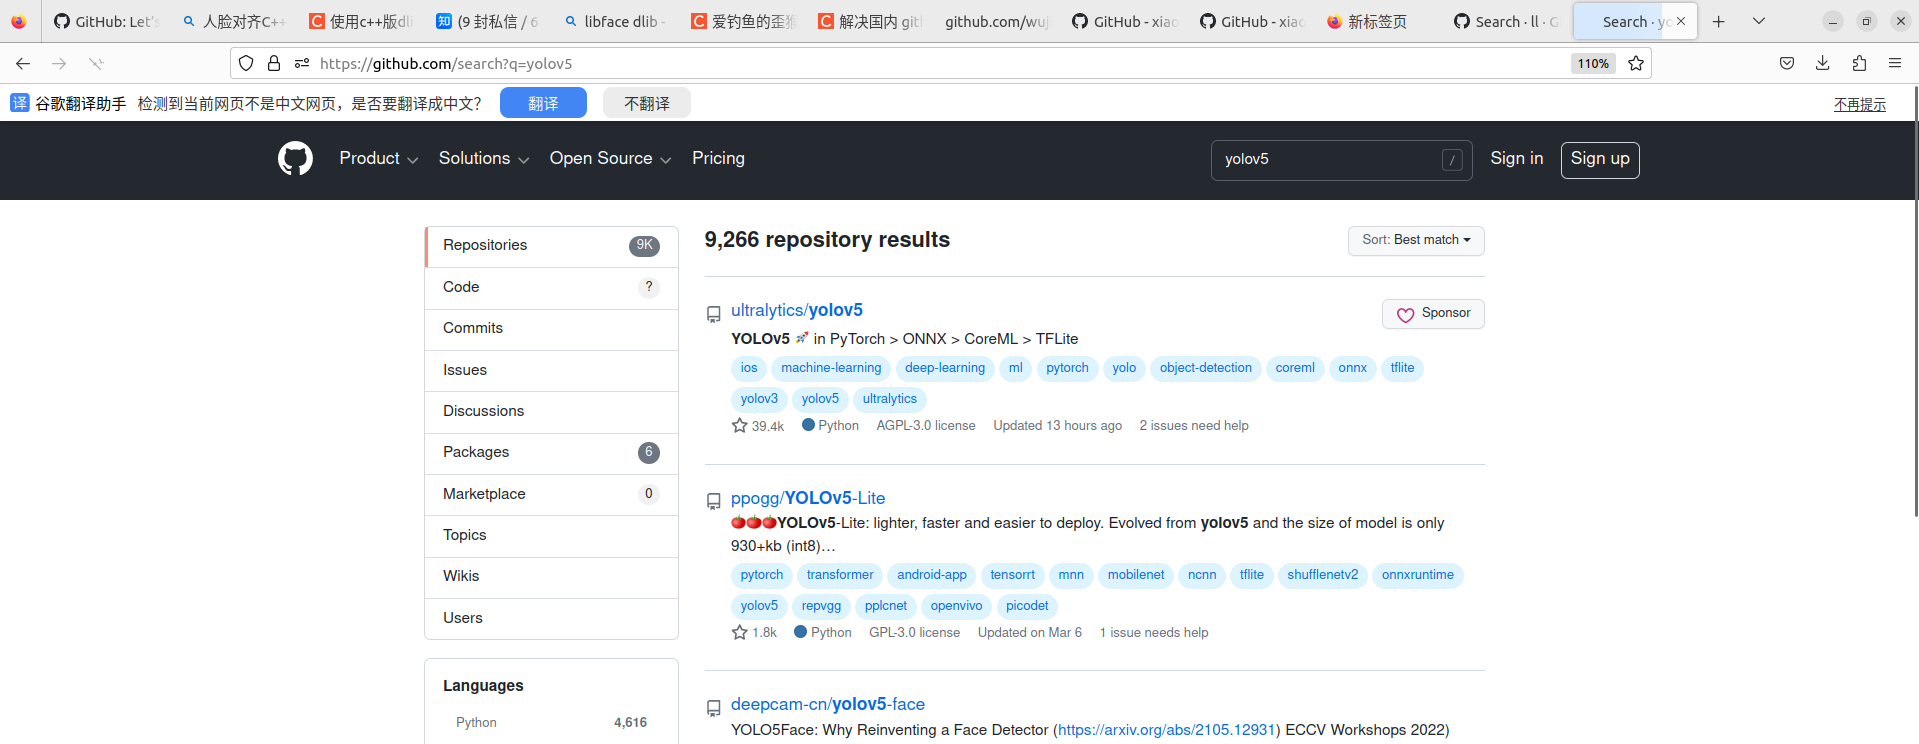Select the Issues filter
1919x744 pixels.
(x=551, y=371)
